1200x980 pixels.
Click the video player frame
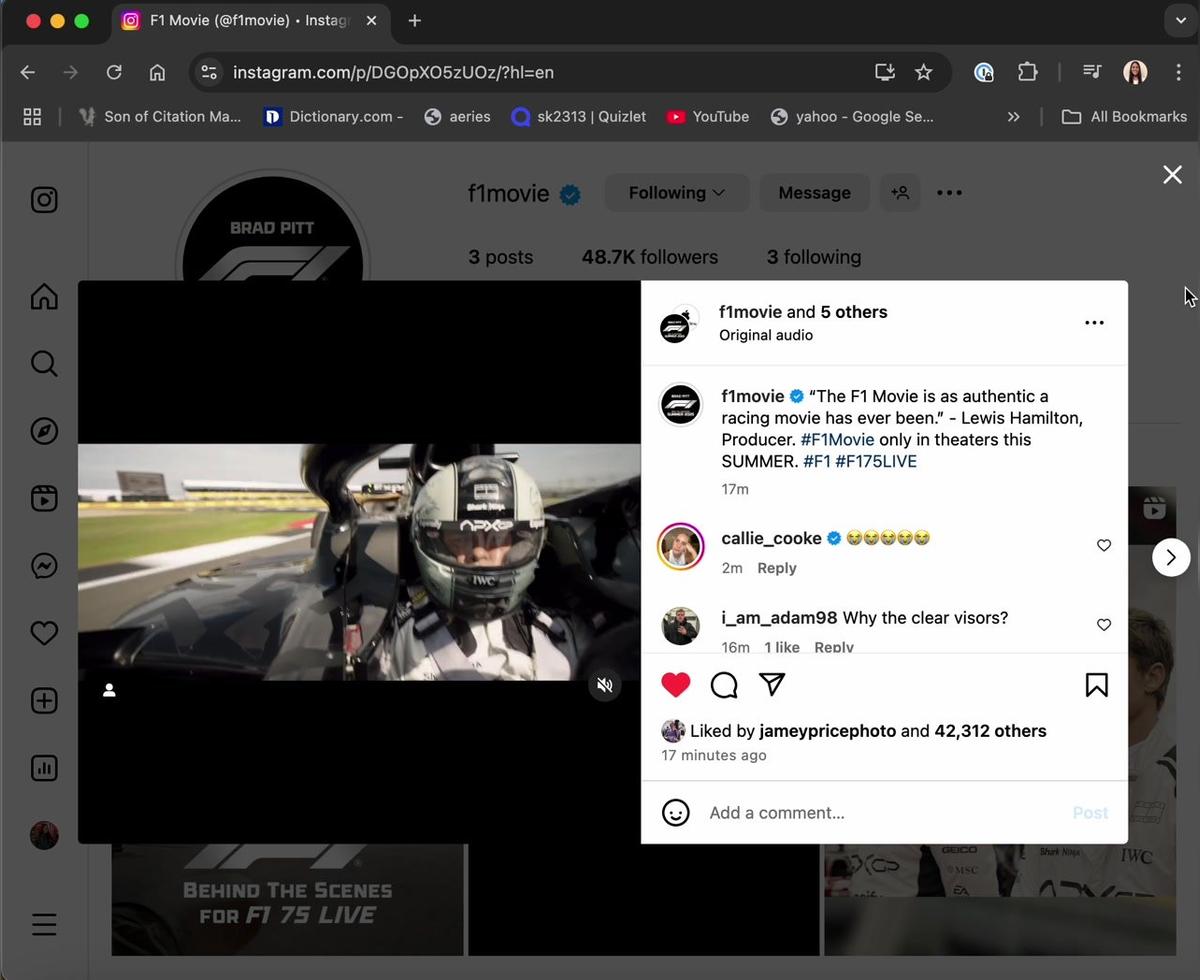pos(359,562)
